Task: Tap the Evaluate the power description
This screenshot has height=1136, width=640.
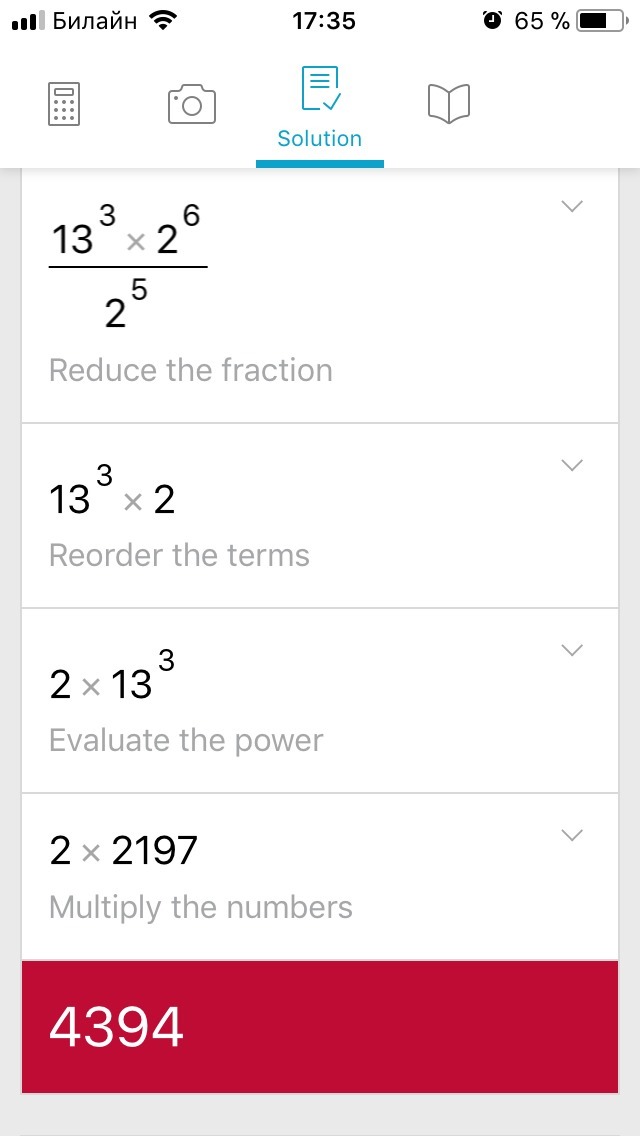Action: point(186,741)
